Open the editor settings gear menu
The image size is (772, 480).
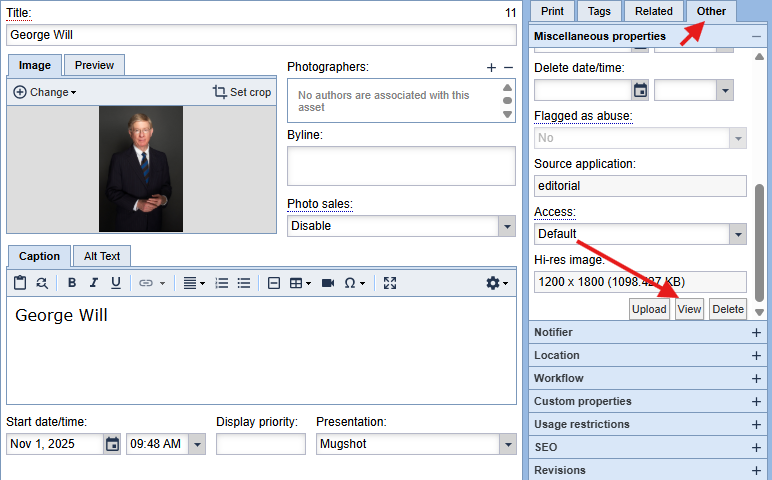click(497, 283)
